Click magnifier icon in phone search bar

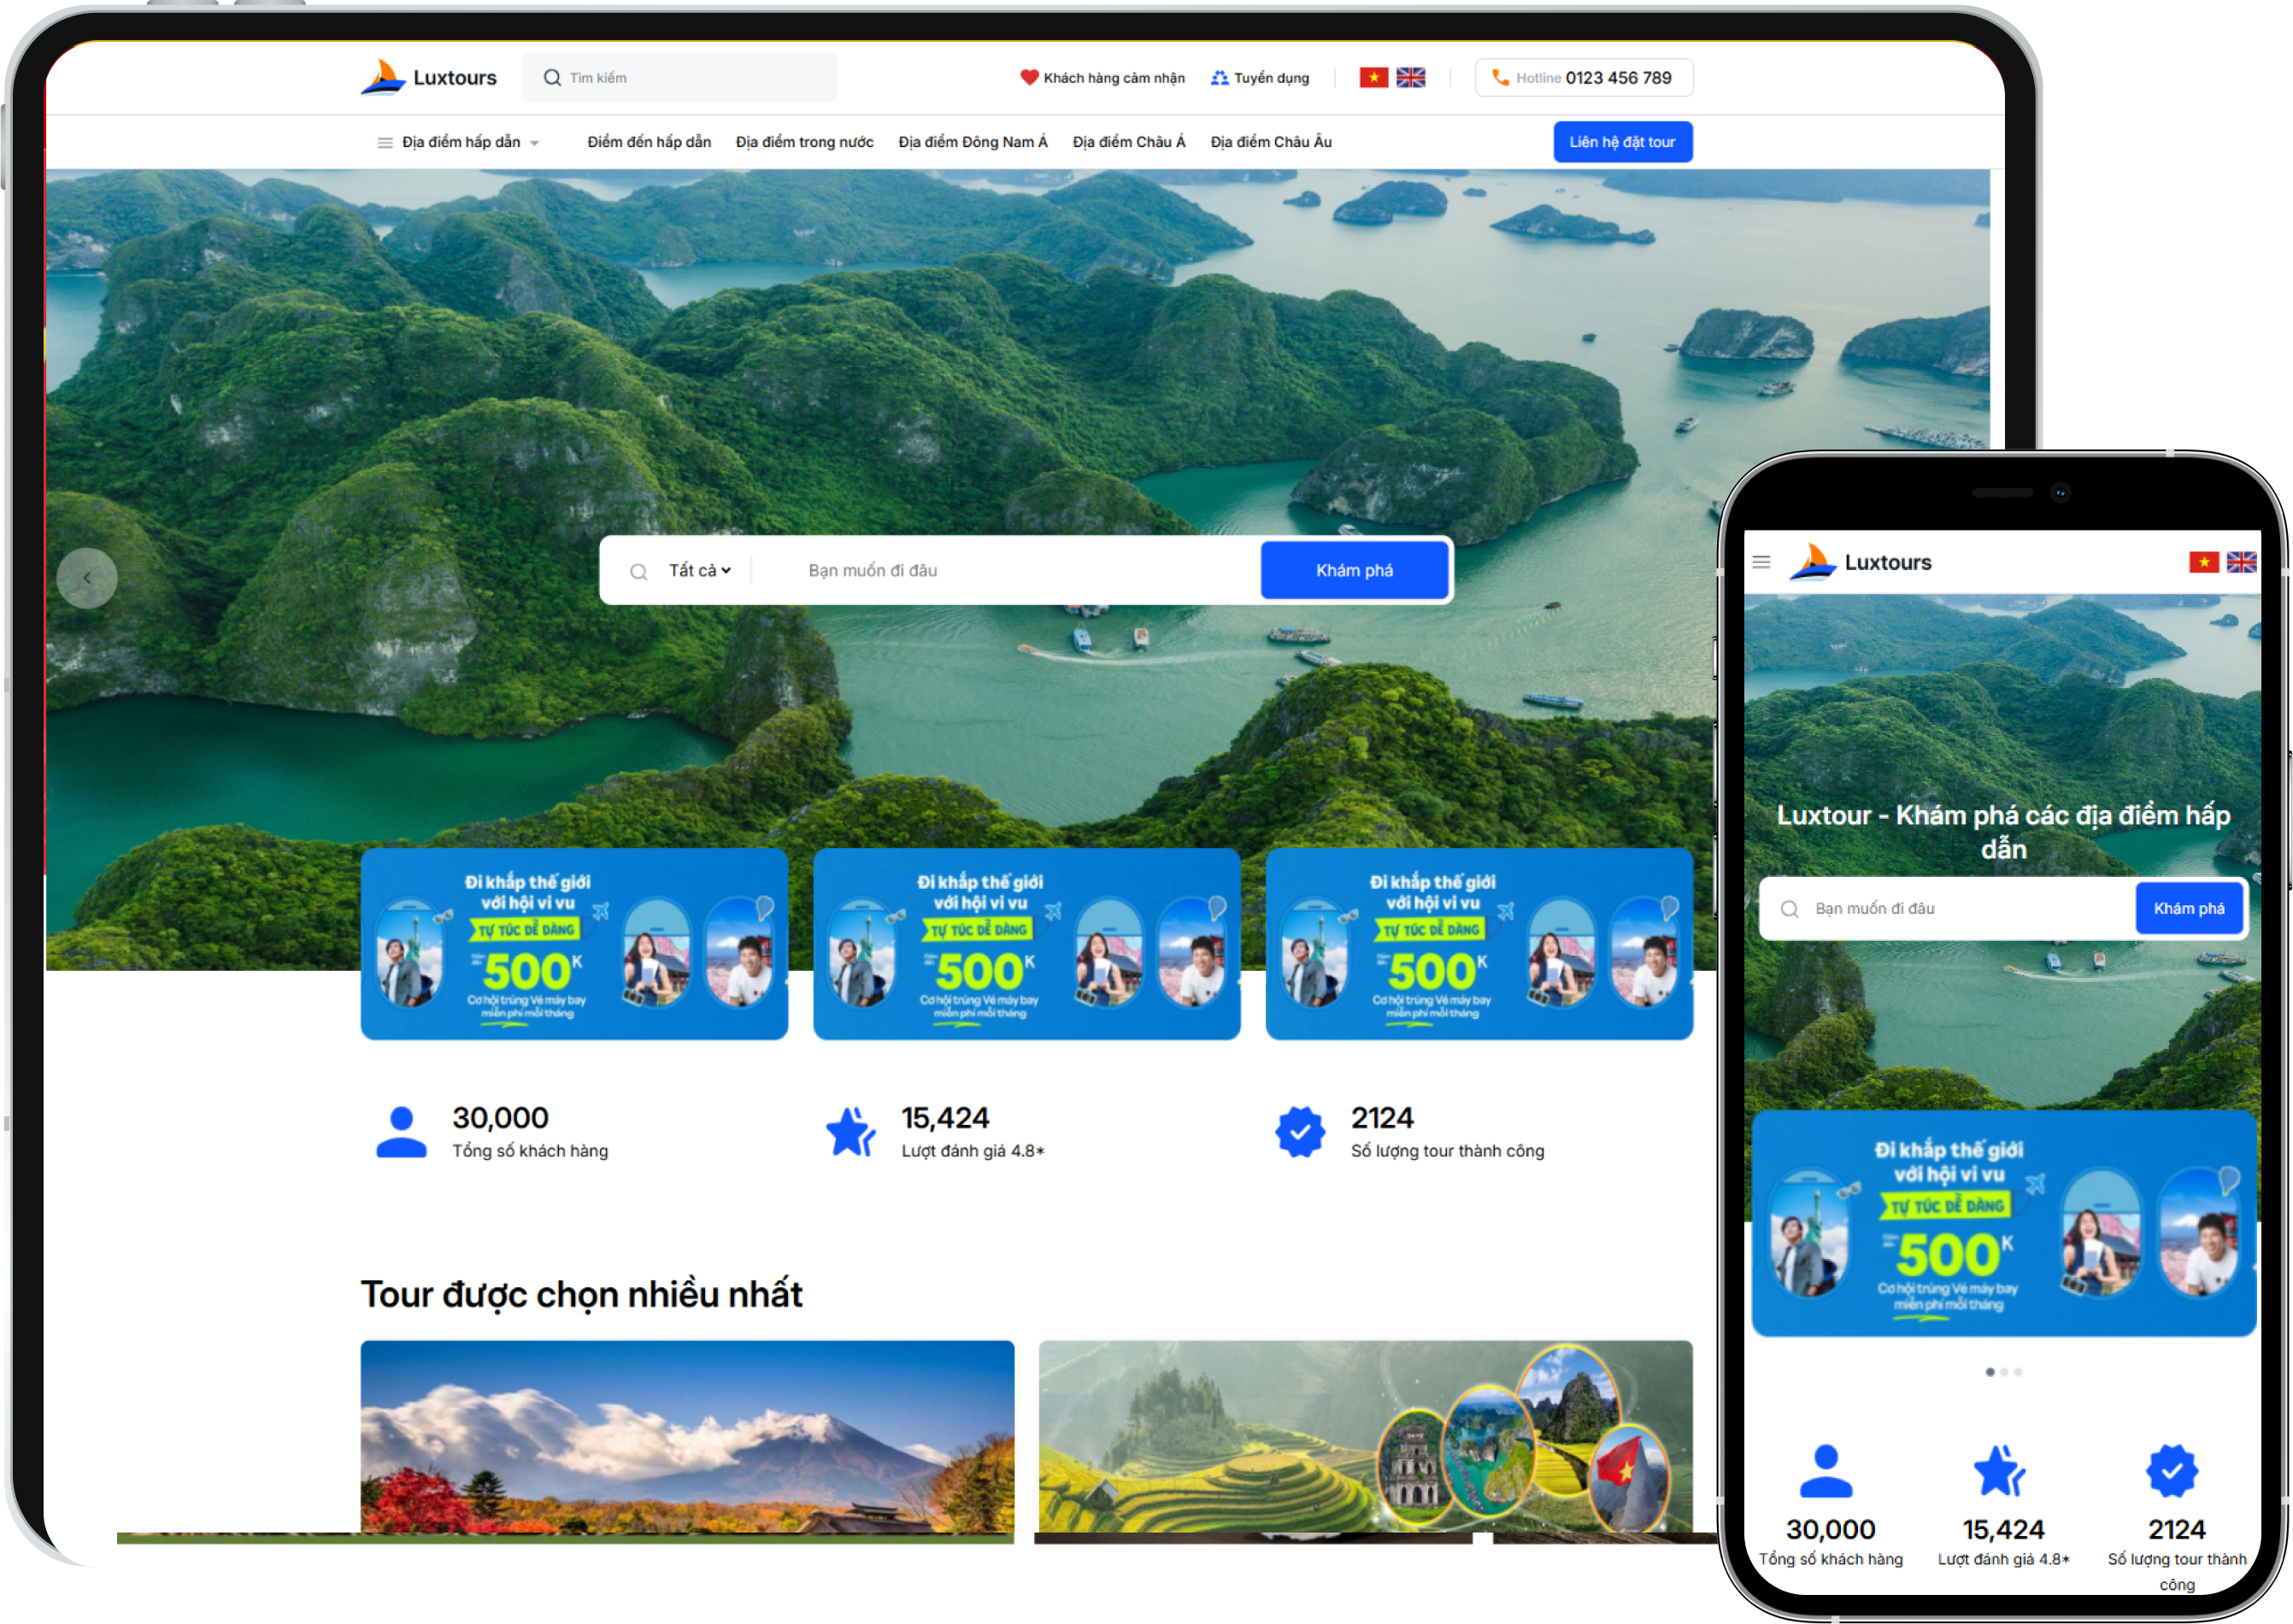click(1789, 908)
